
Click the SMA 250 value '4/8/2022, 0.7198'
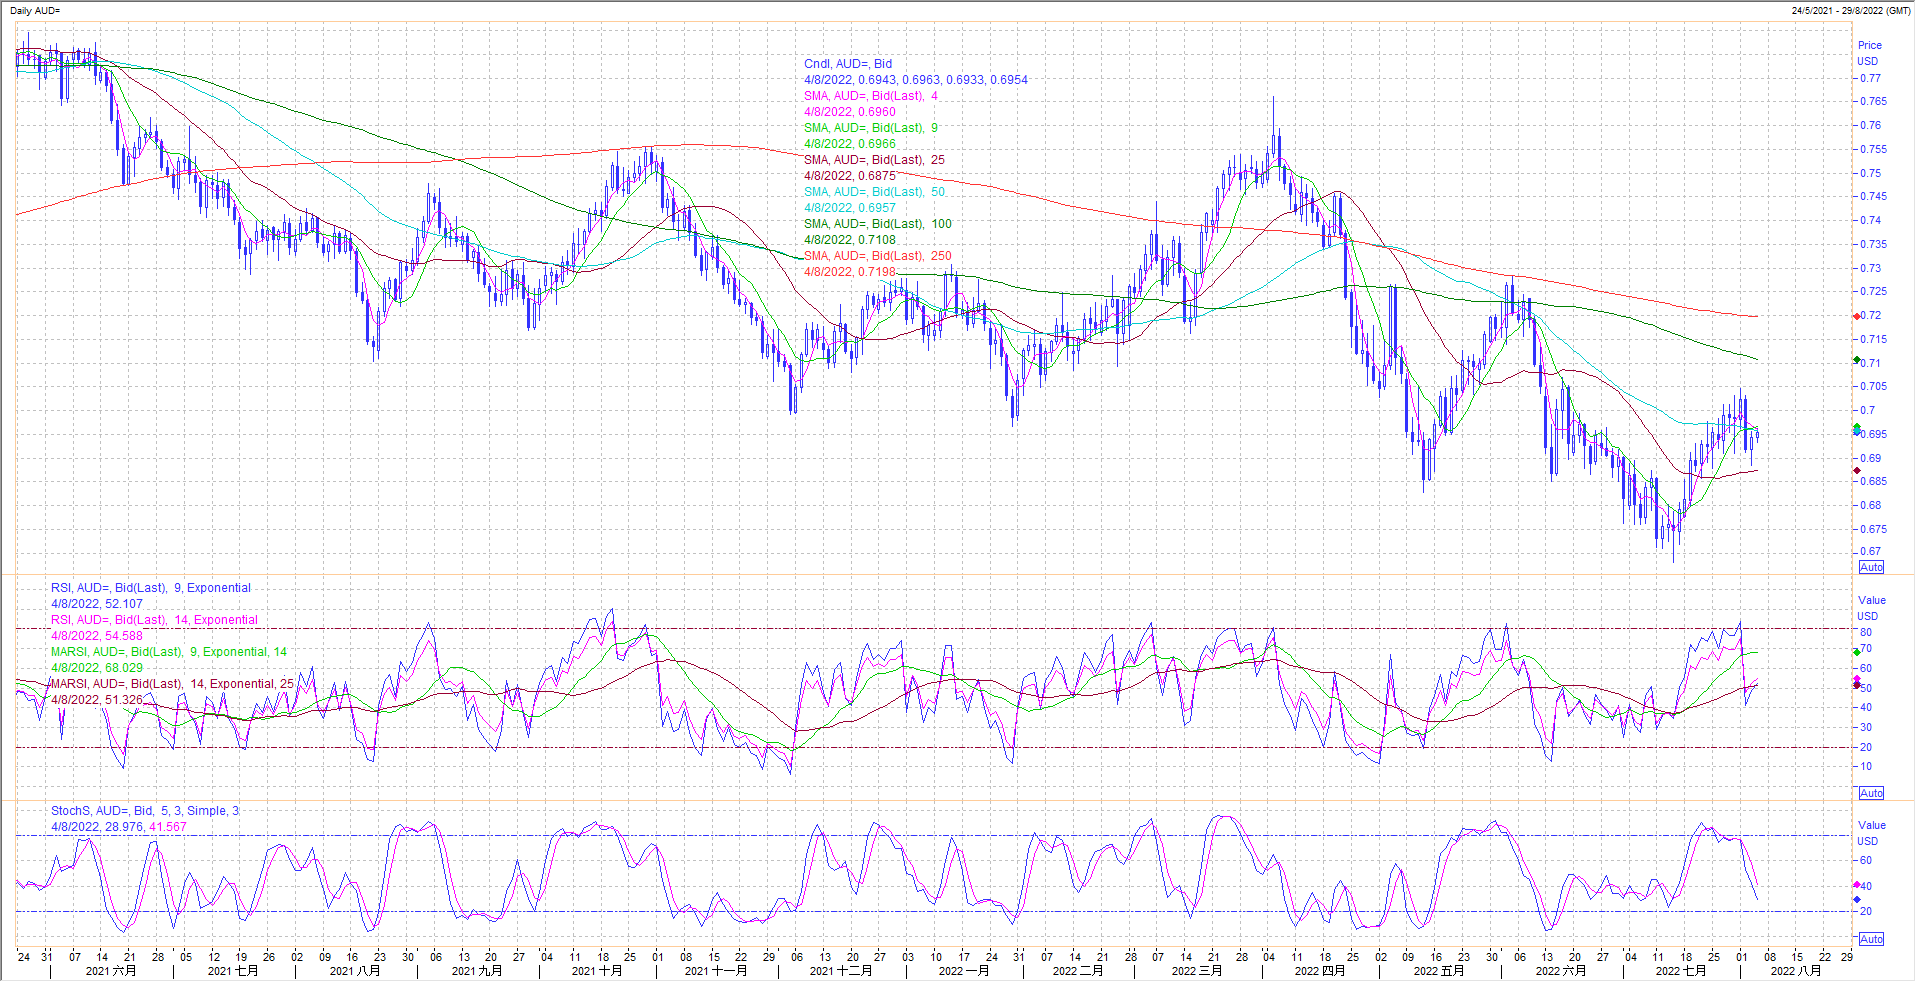pos(850,272)
